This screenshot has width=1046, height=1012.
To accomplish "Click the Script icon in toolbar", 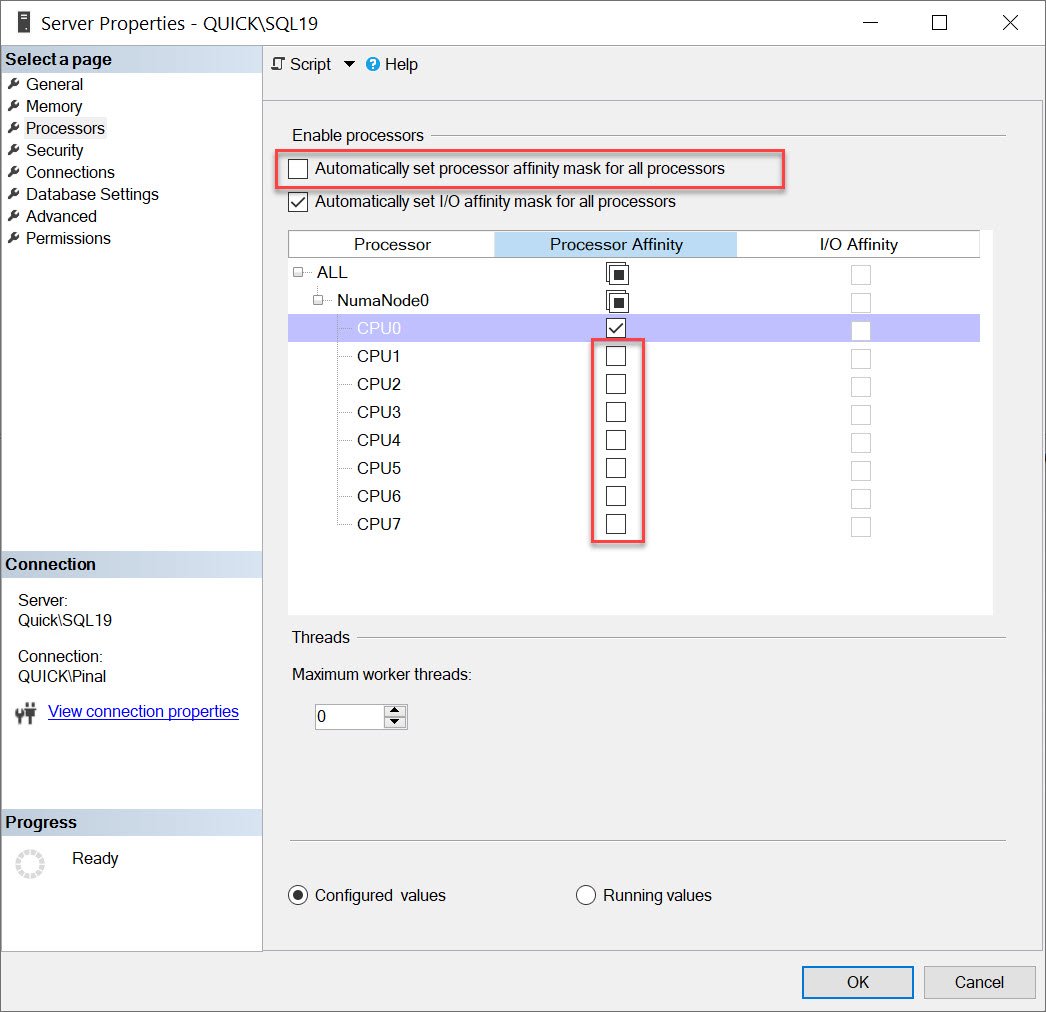I will (x=279, y=64).
